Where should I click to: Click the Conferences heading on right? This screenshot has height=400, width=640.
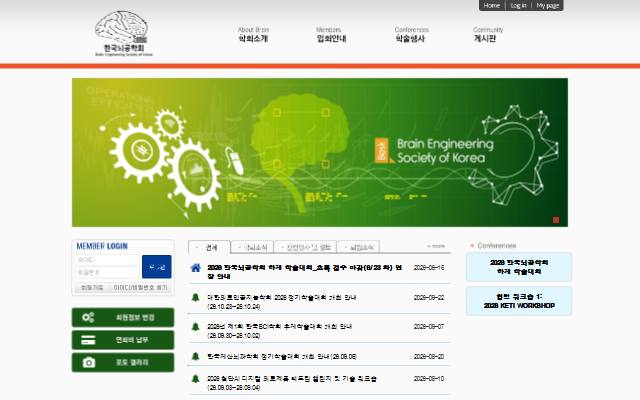pos(497,245)
